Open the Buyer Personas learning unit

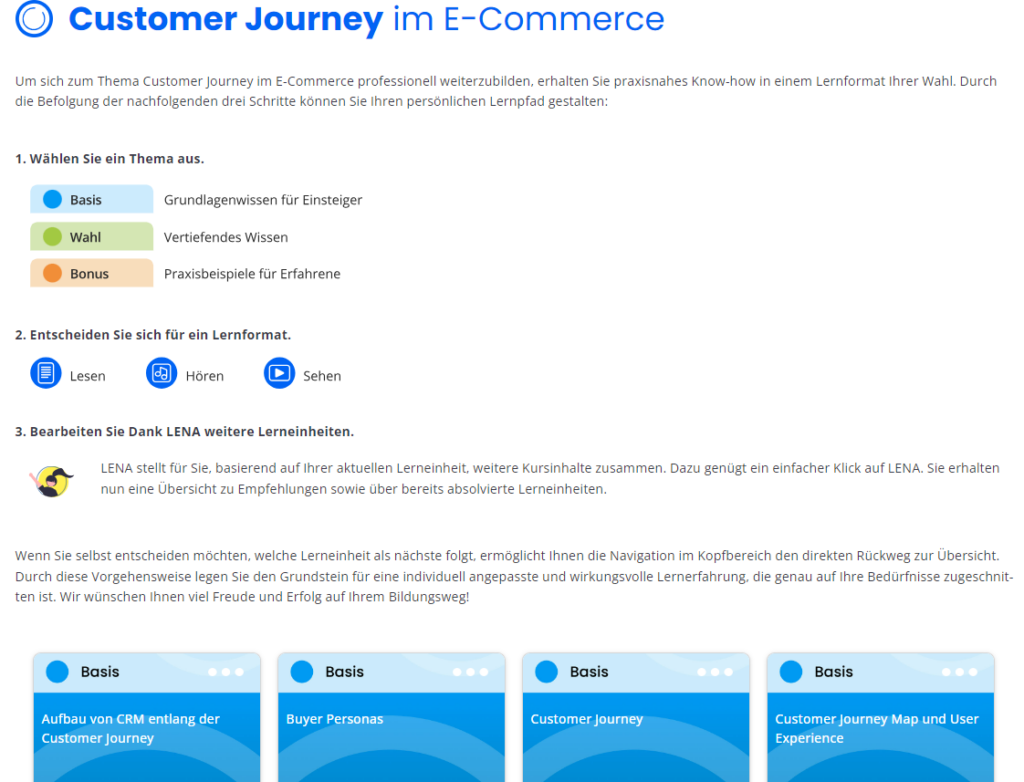[x=335, y=719]
